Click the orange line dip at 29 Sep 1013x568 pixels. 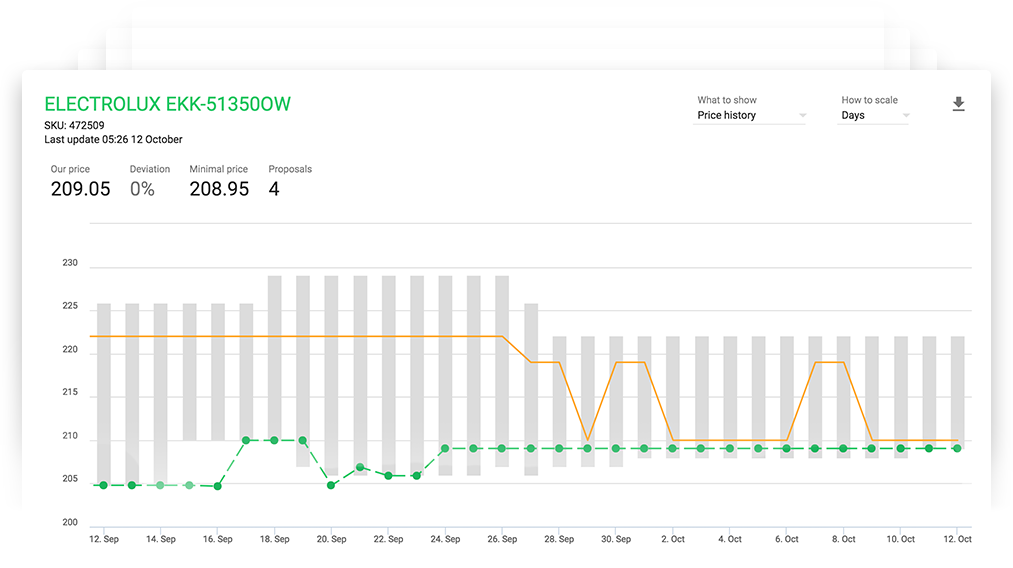(587, 439)
